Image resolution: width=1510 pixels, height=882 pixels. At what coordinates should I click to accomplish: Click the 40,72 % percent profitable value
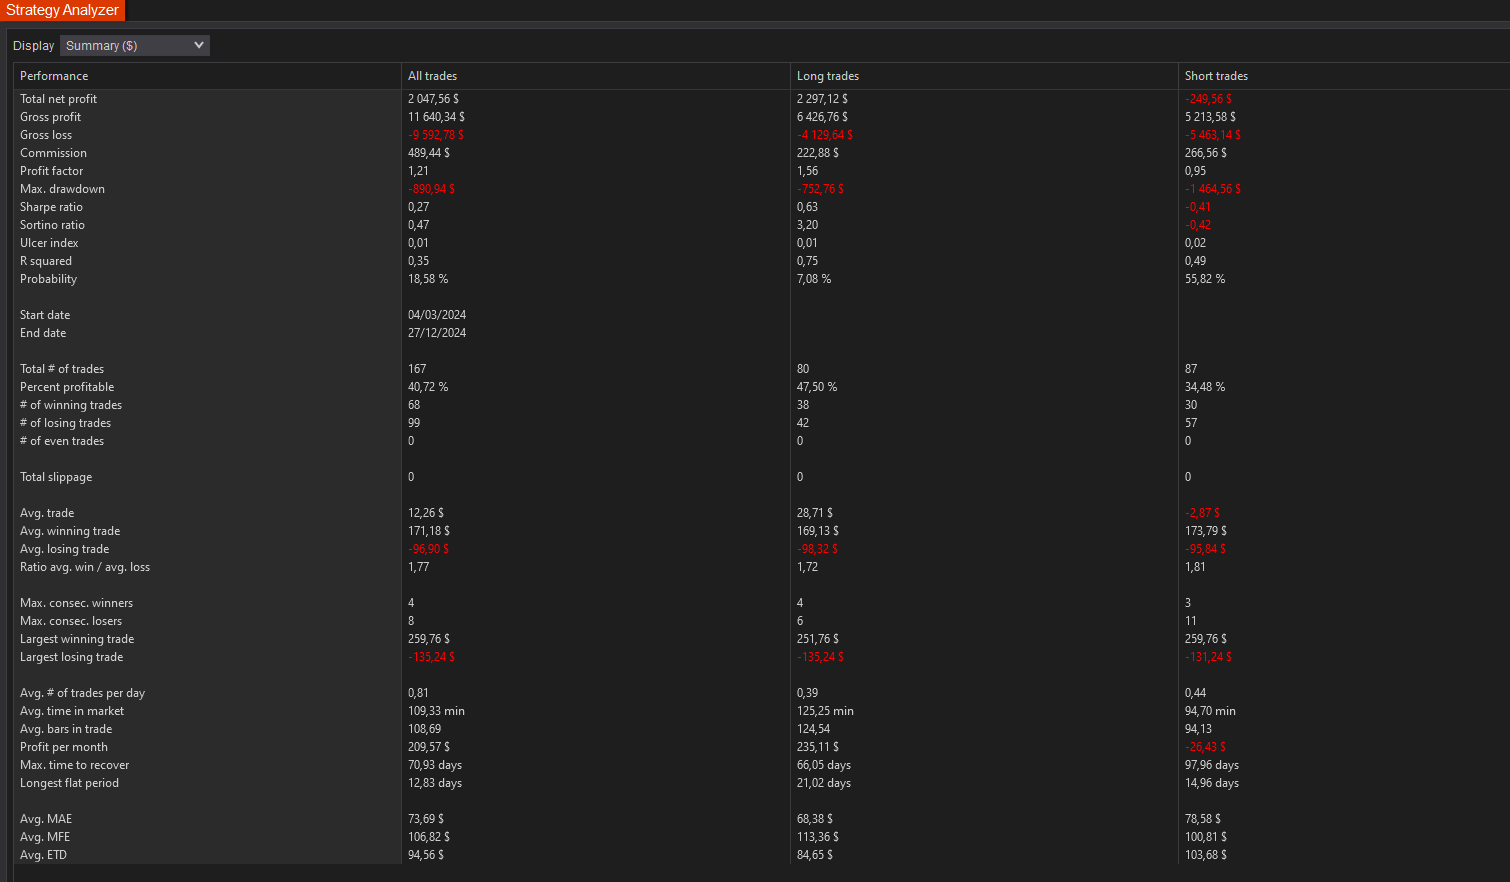[428, 387]
